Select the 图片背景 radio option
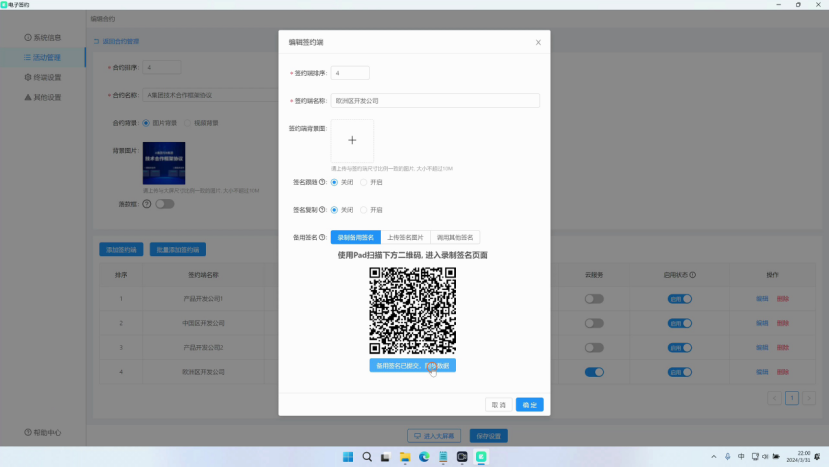 pyautogui.click(x=159, y=123)
